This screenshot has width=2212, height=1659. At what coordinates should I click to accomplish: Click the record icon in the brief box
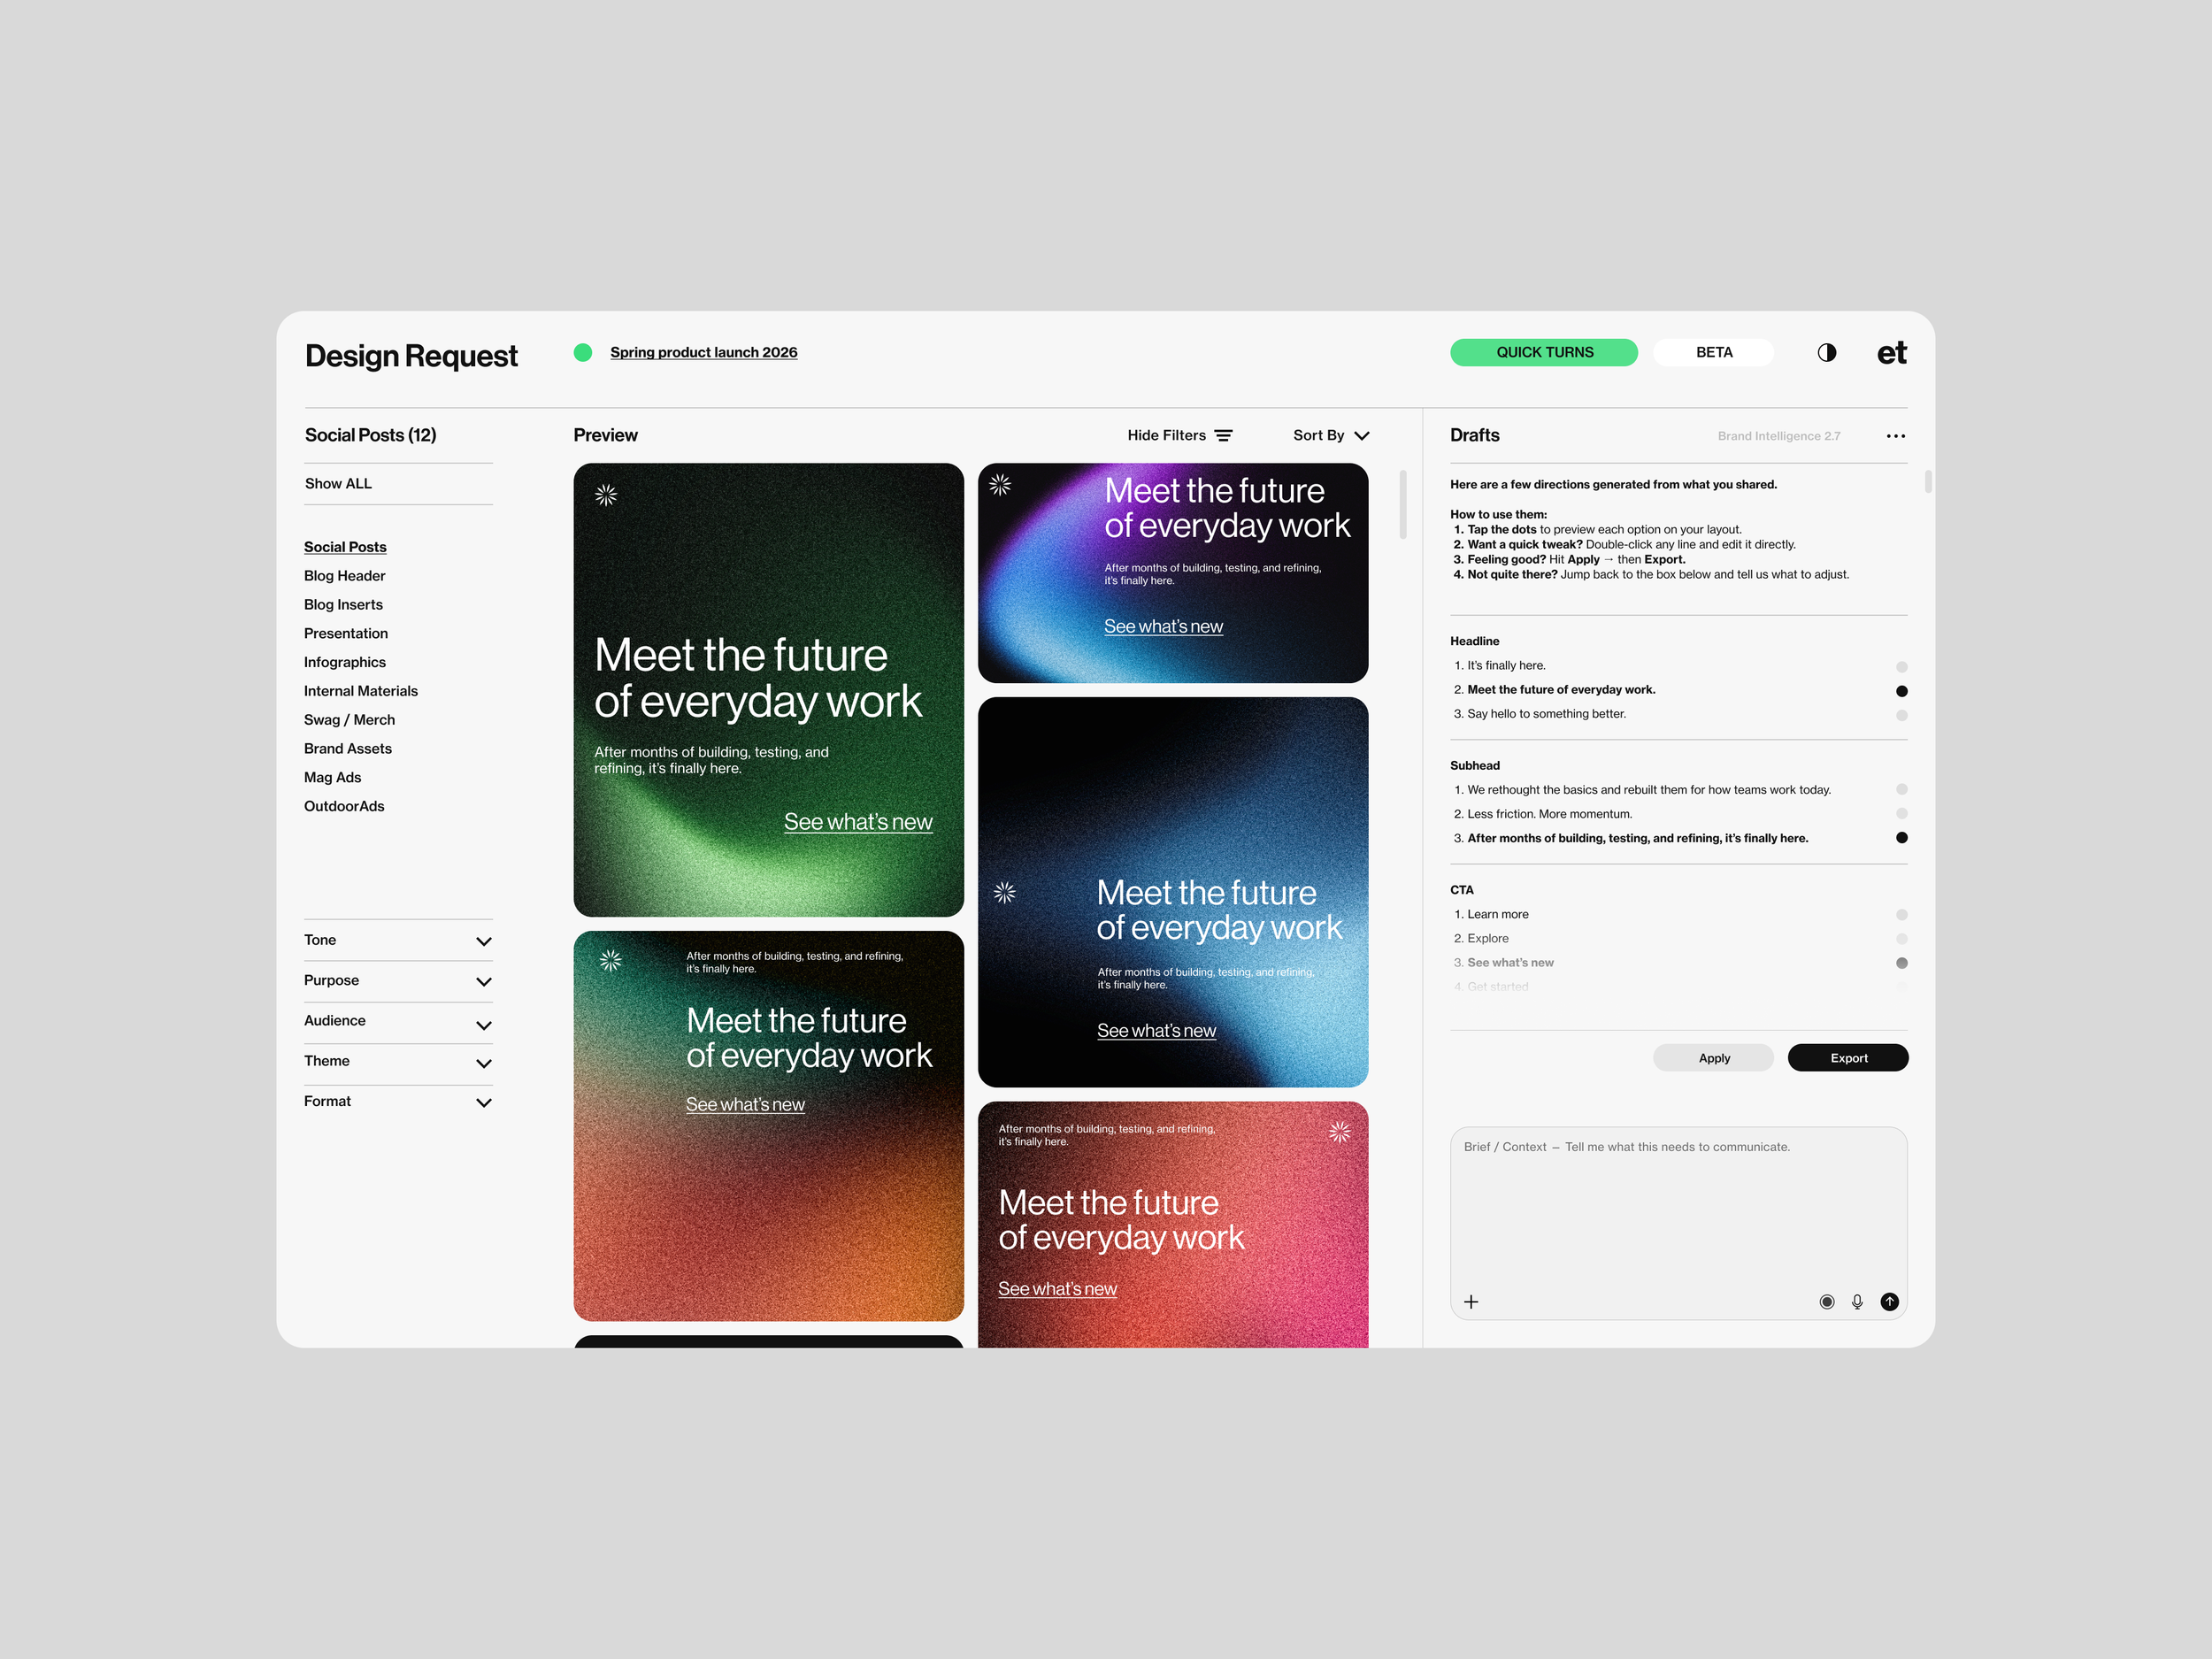pos(1827,1301)
